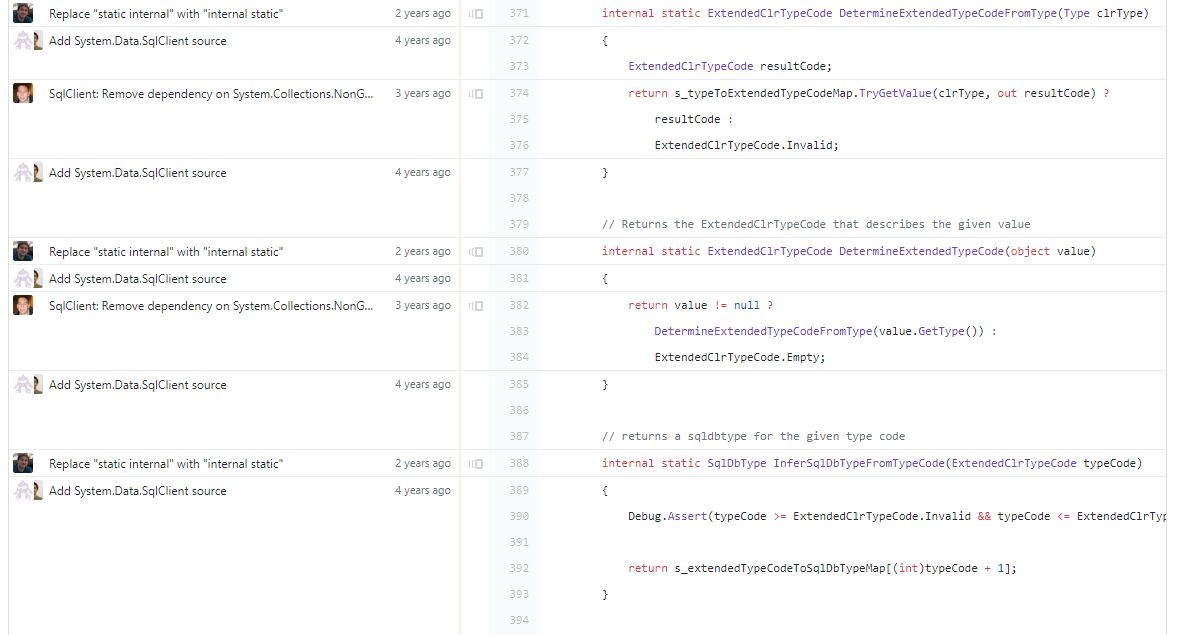Open author avatar for line 382 commit

pos(23,305)
